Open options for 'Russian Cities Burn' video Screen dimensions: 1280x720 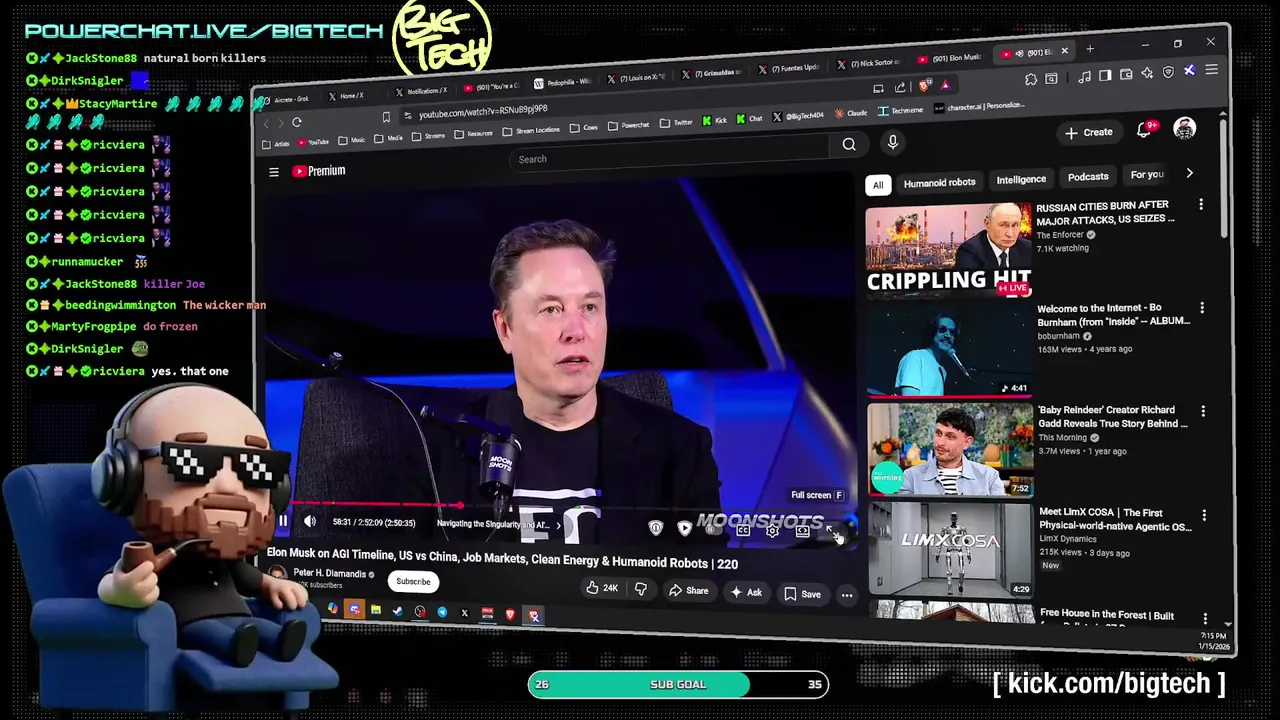pos(1201,205)
